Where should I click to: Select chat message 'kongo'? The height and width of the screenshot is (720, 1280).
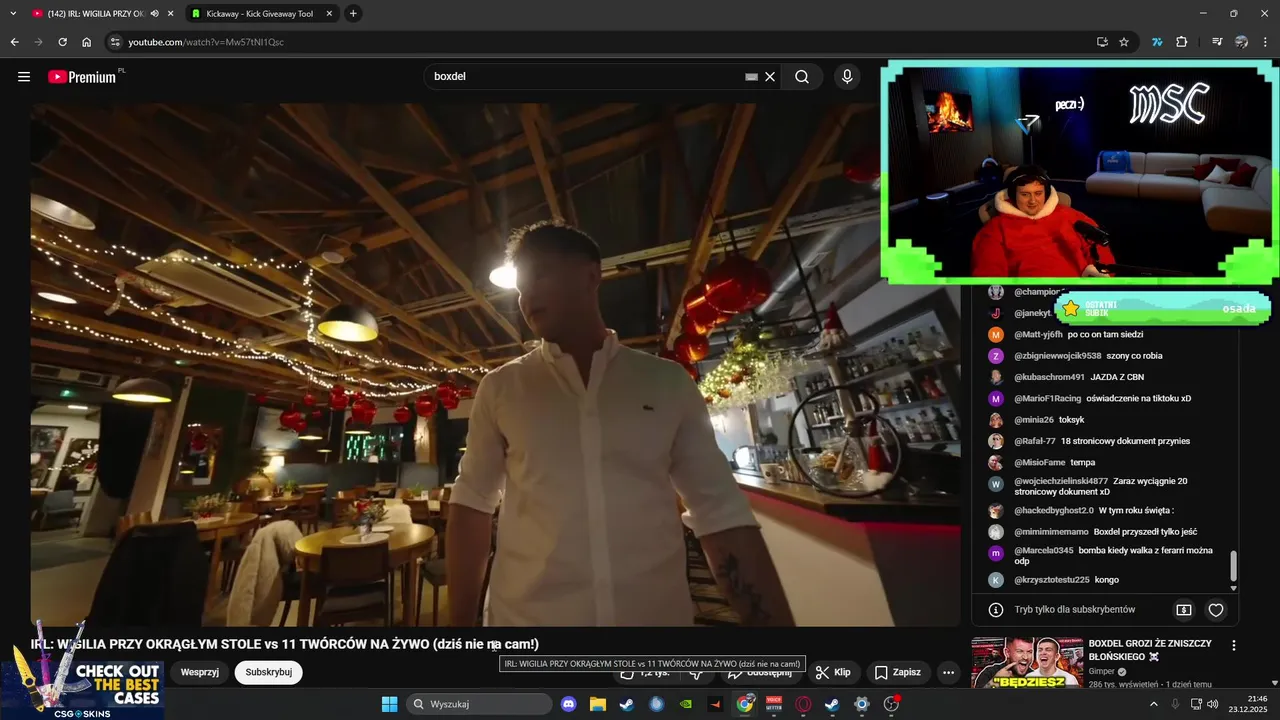pos(1107,580)
